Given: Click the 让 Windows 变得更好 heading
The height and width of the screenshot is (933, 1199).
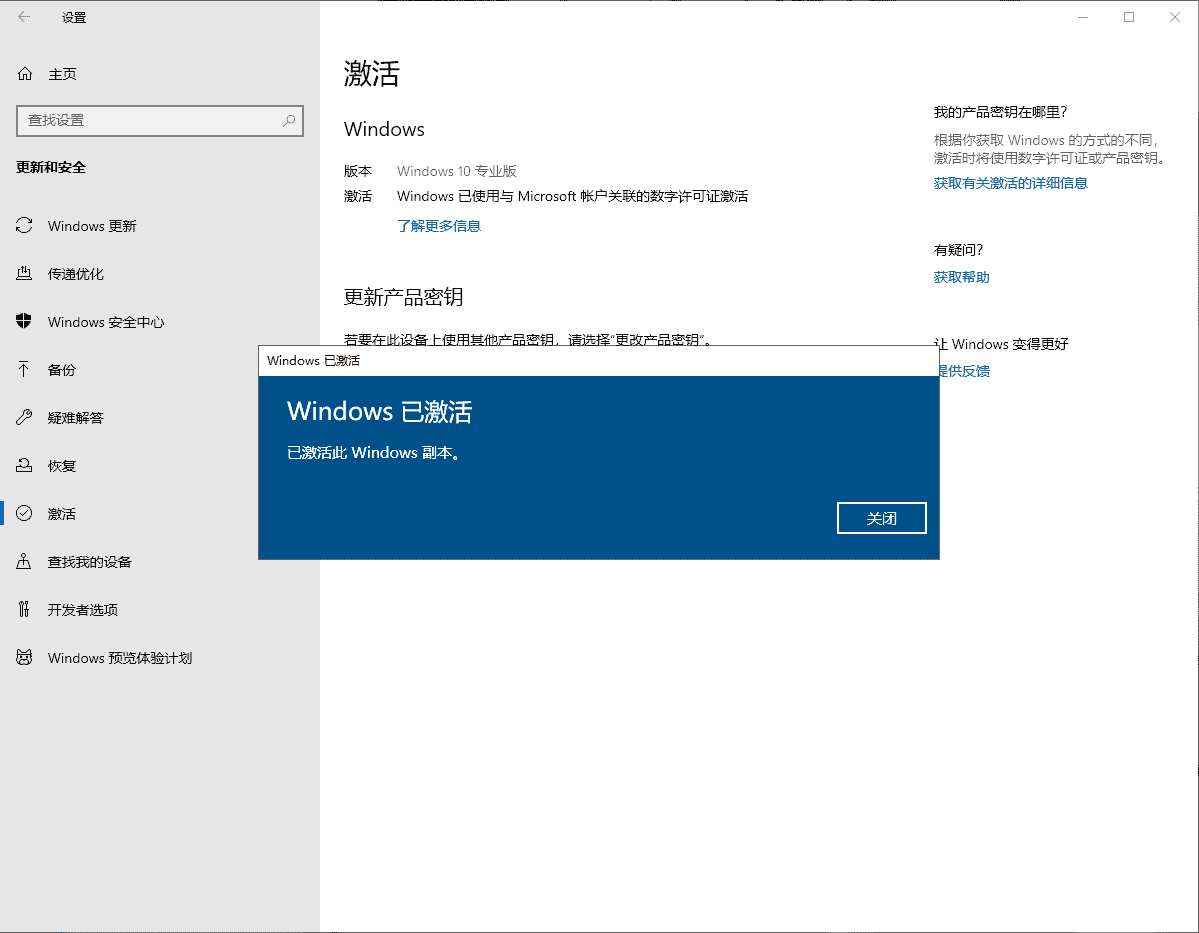Looking at the screenshot, I should [1003, 344].
